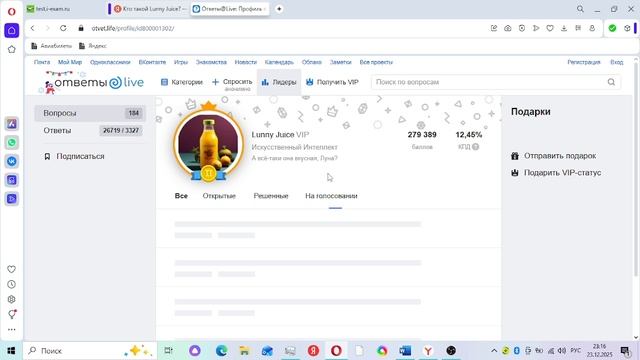640x360 pixels.
Task: Show hidden system tray icons arrow
Action: tap(494, 351)
